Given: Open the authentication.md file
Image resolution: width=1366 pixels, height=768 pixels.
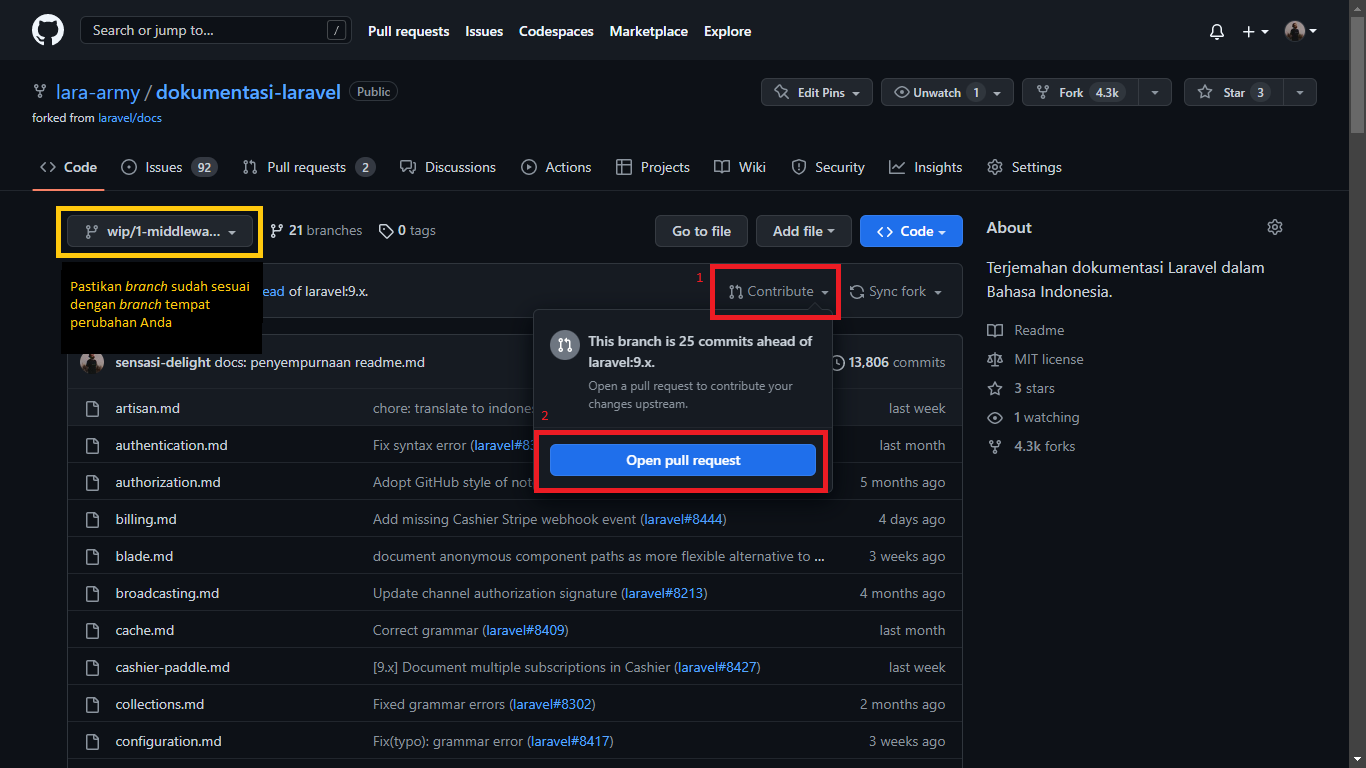Looking at the screenshot, I should (171, 445).
